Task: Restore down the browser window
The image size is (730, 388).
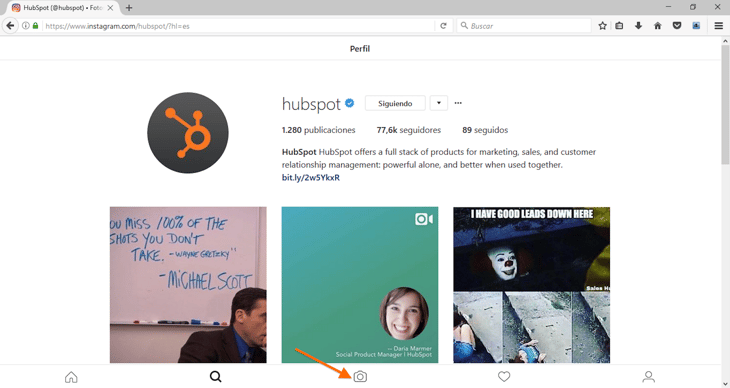Action: pyautogui.click(x=693, y=7)
